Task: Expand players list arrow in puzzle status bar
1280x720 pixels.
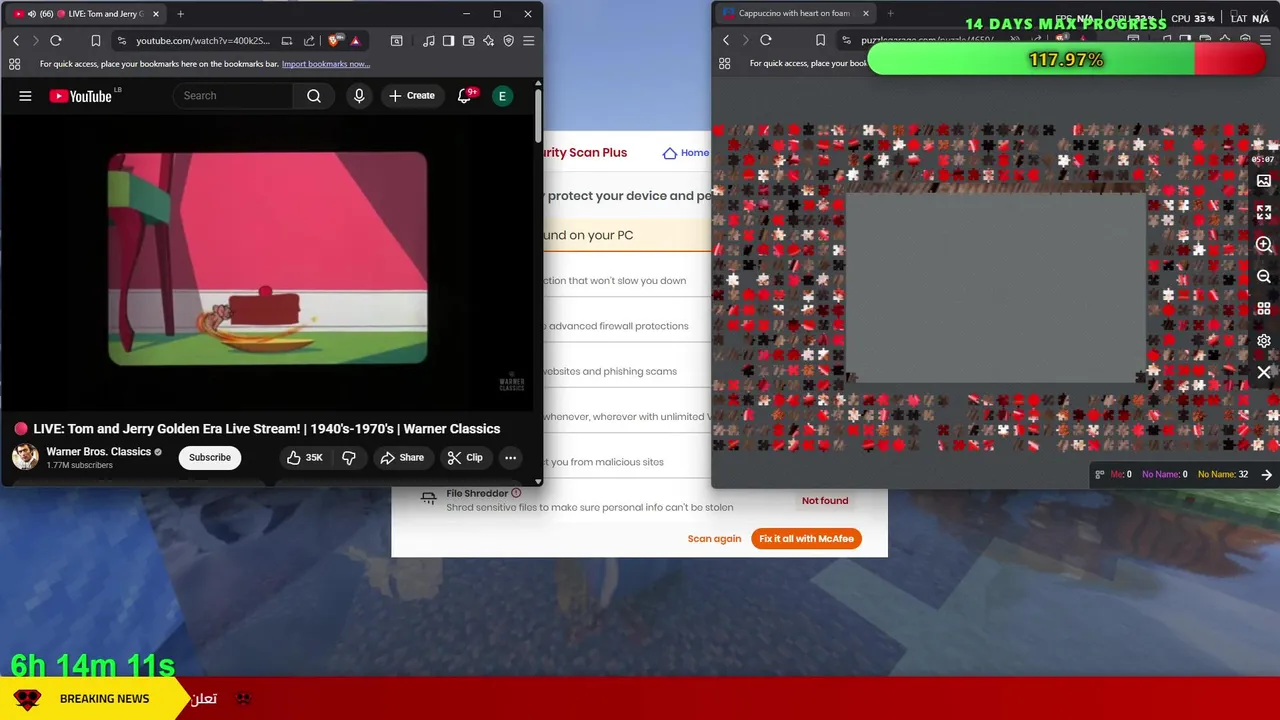Action: coord(1267,475)
